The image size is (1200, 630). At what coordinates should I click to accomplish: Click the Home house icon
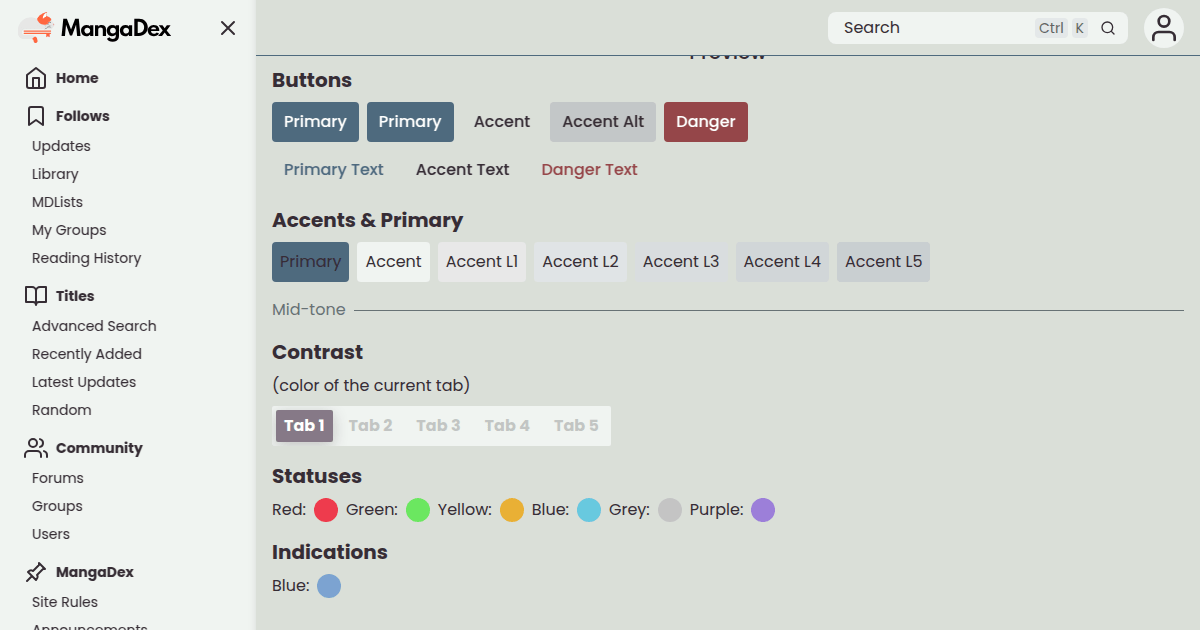pyautogui.click(x=36, y=78)
